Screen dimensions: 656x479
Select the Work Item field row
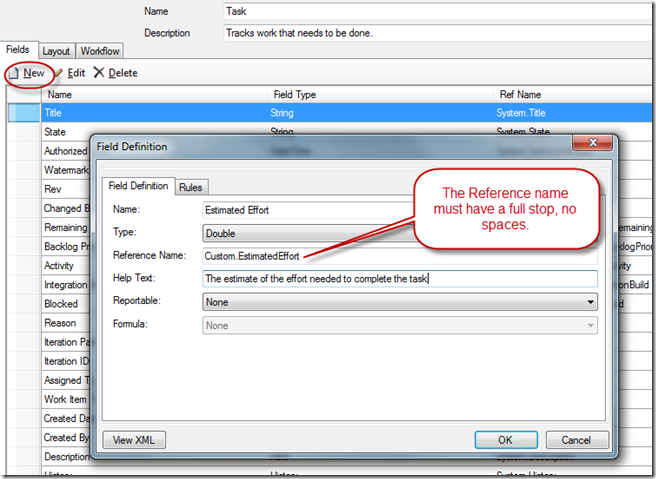pyautogui.click(x=65, y=399)
